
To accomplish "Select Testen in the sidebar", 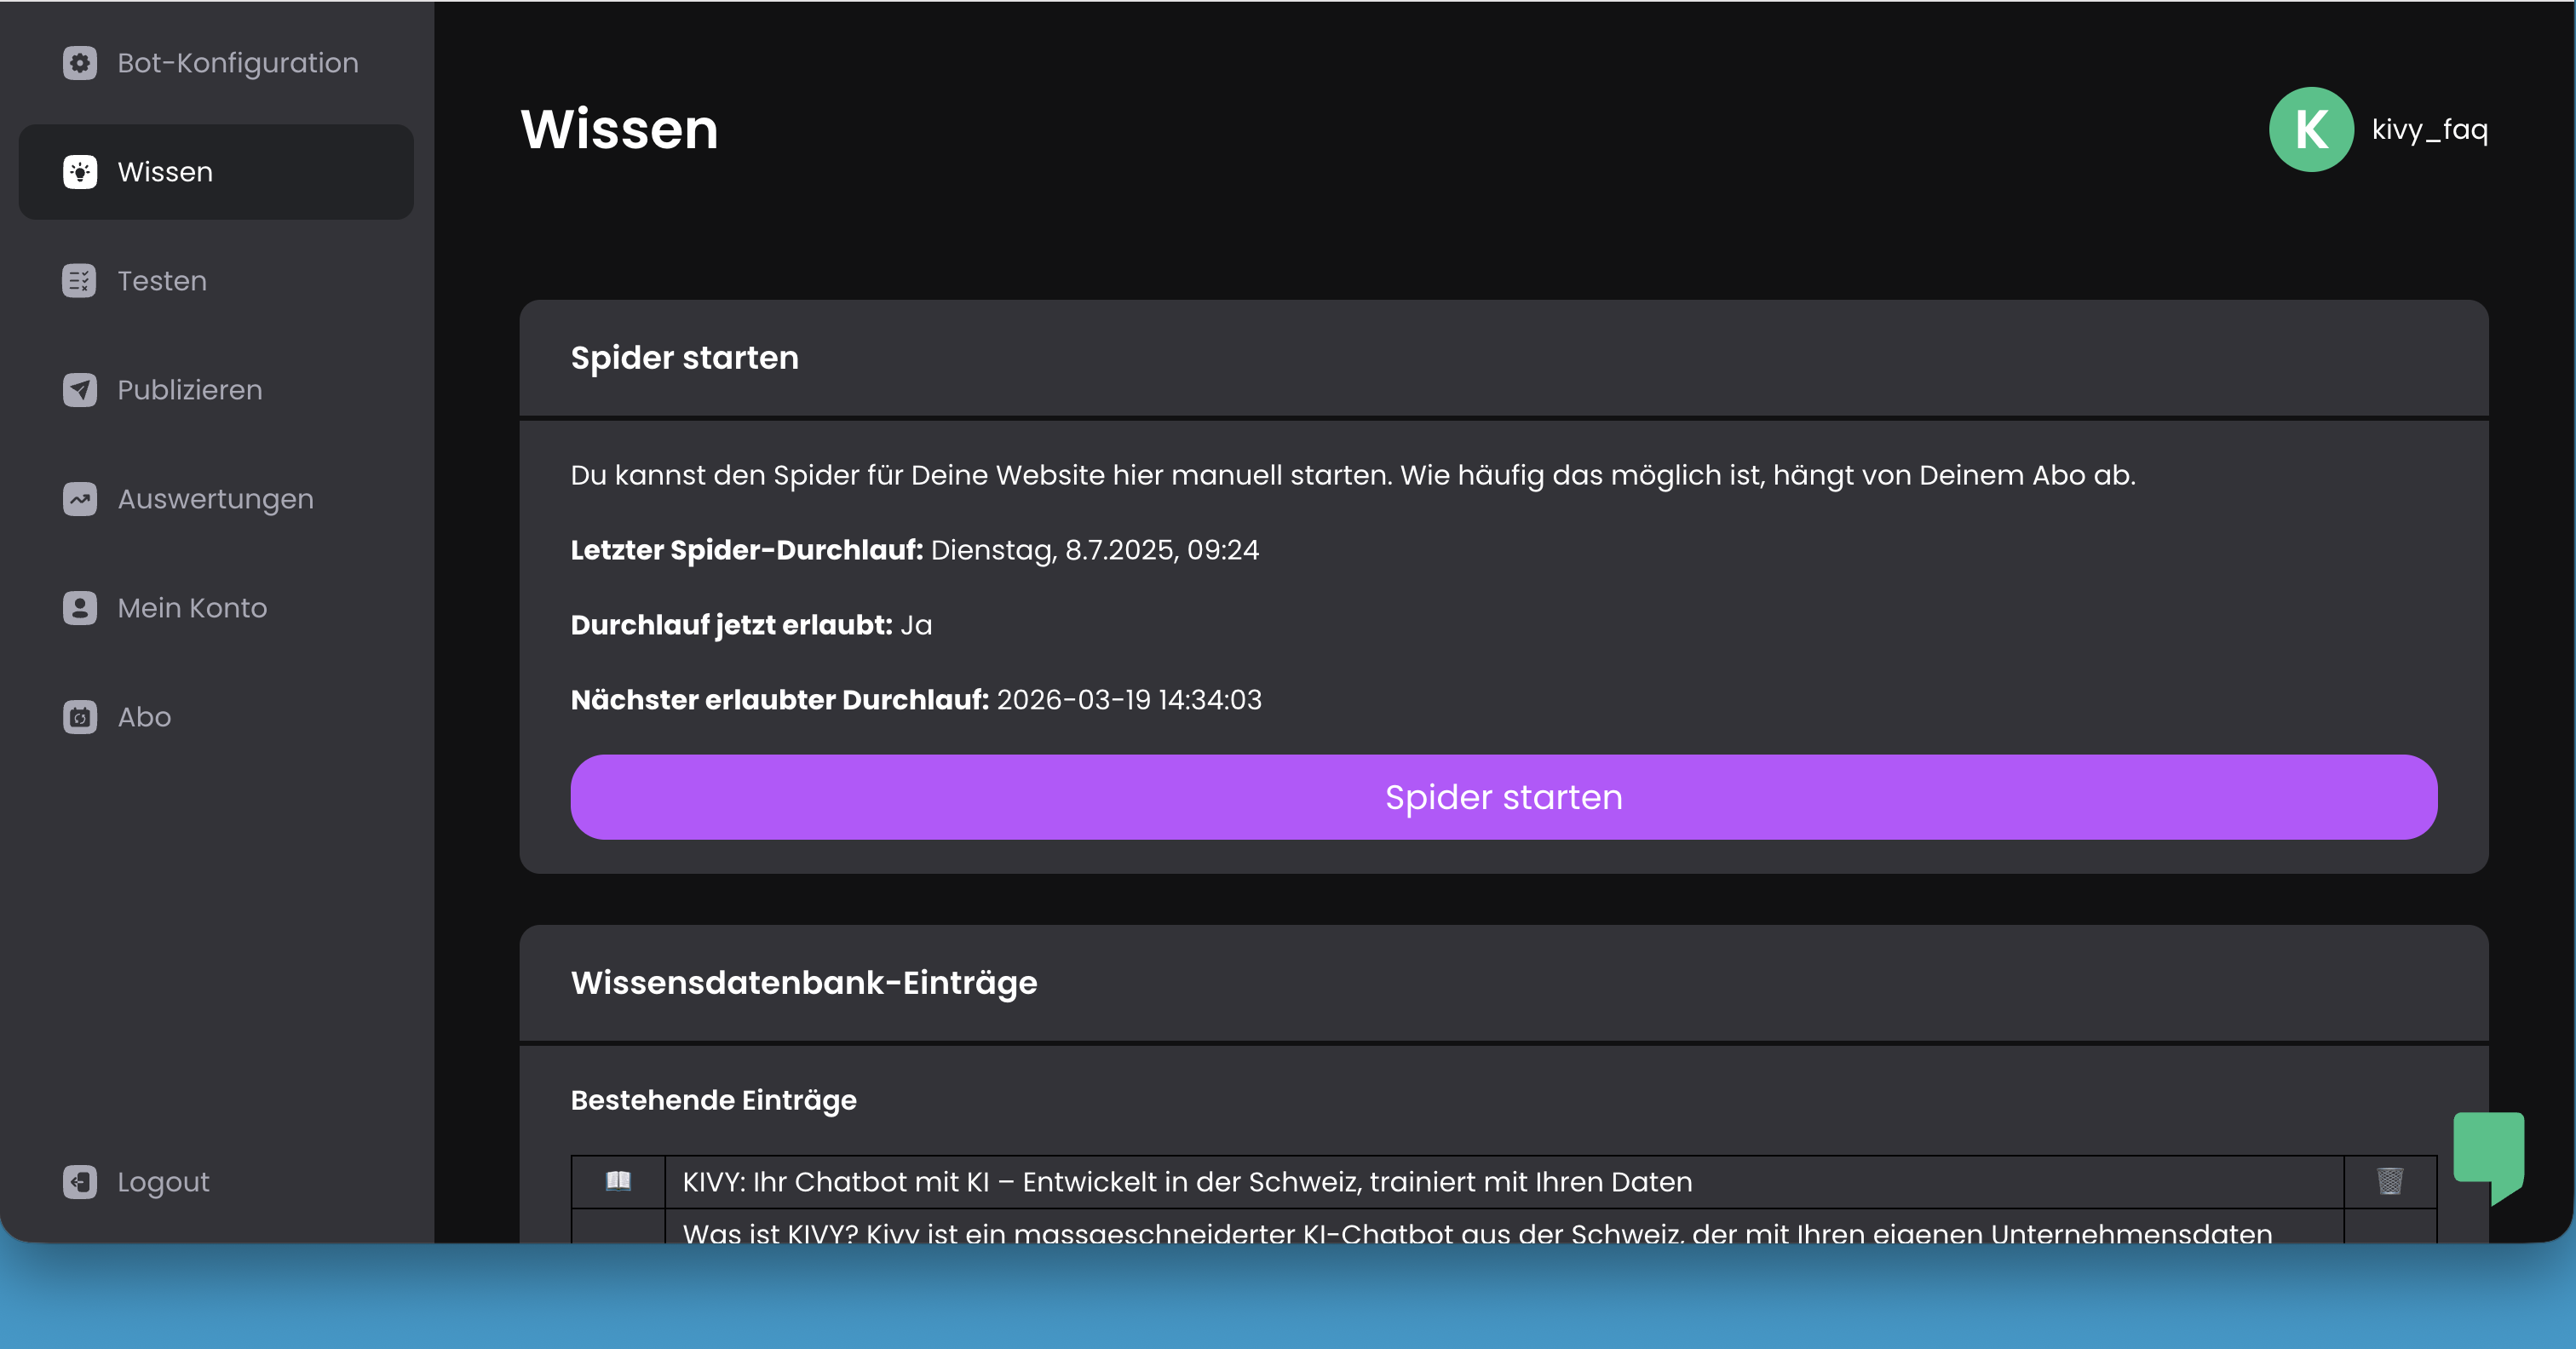I will click(x=162, y=281).
